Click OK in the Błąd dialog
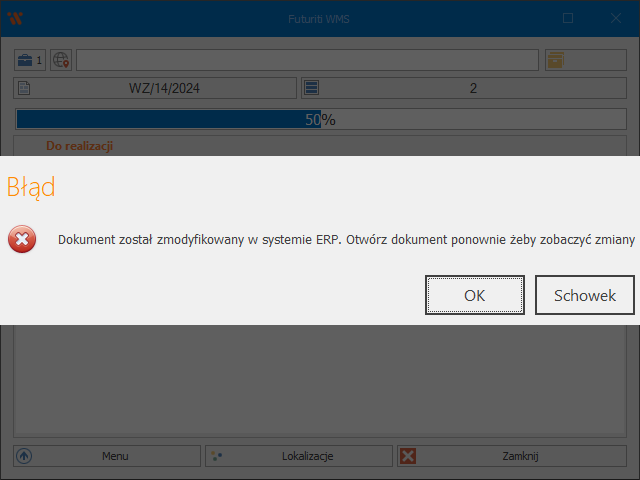The height and width of the screenshot is (480, 640). coord(474,295)
